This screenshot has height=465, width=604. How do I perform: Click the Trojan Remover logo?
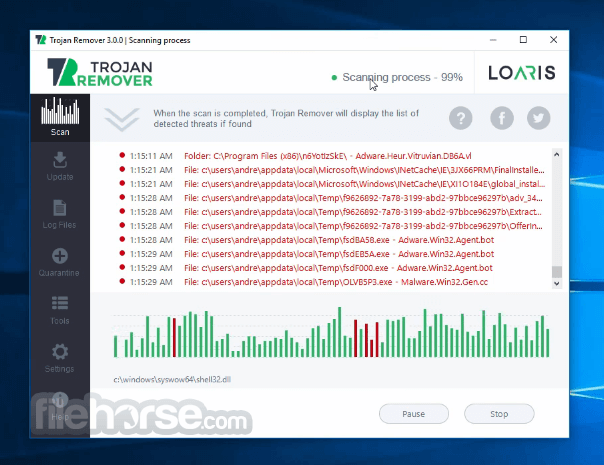point(99,72)
